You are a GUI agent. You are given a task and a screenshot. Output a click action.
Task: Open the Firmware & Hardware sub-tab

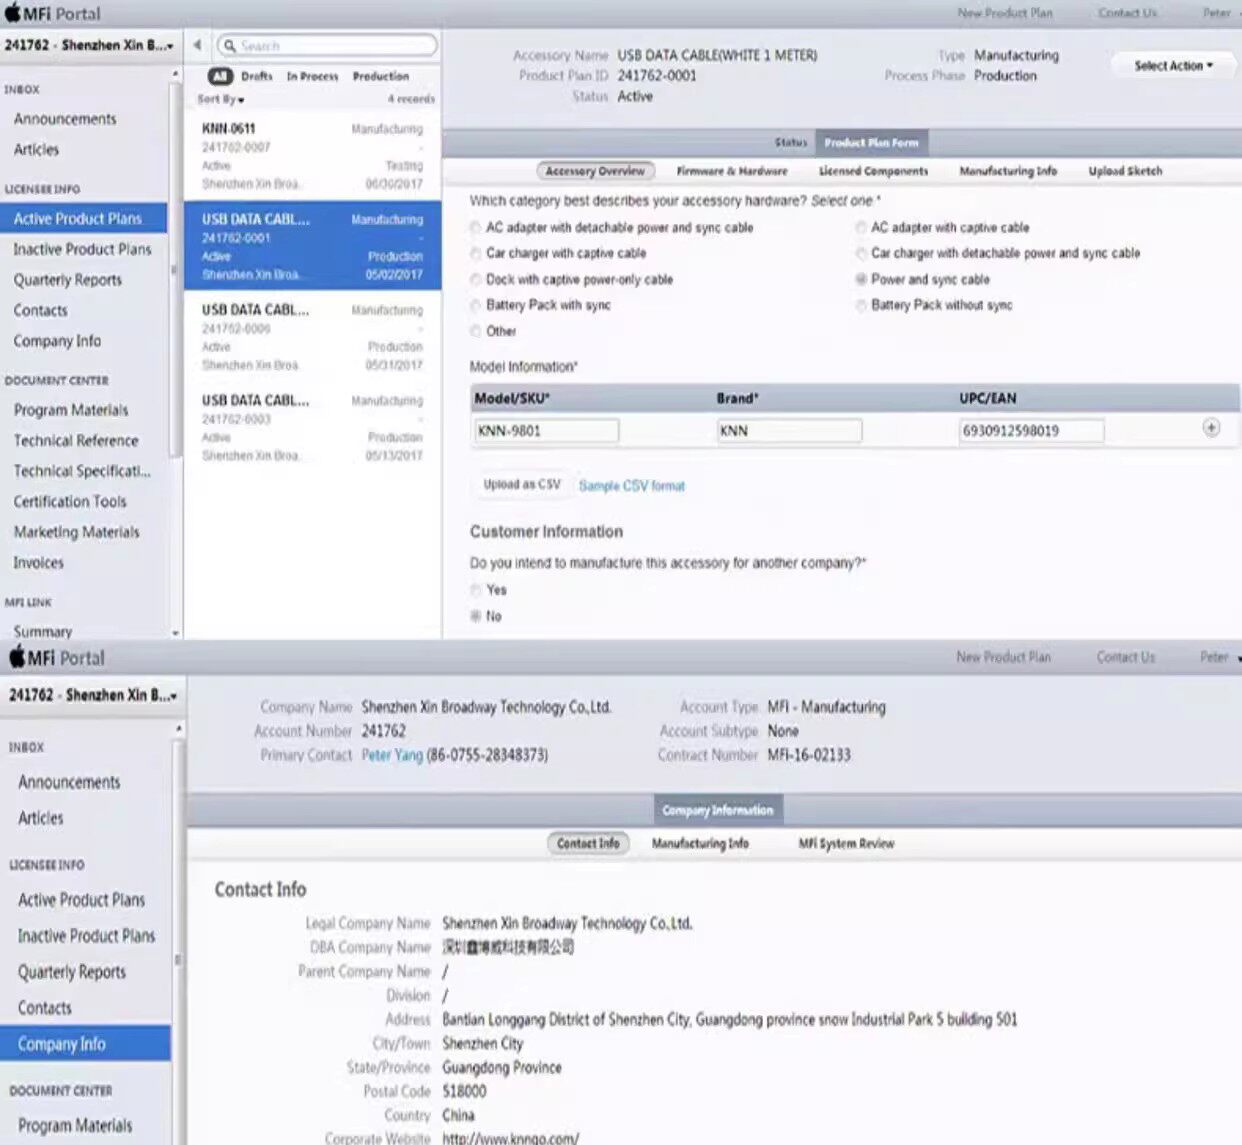pos(732,171)
